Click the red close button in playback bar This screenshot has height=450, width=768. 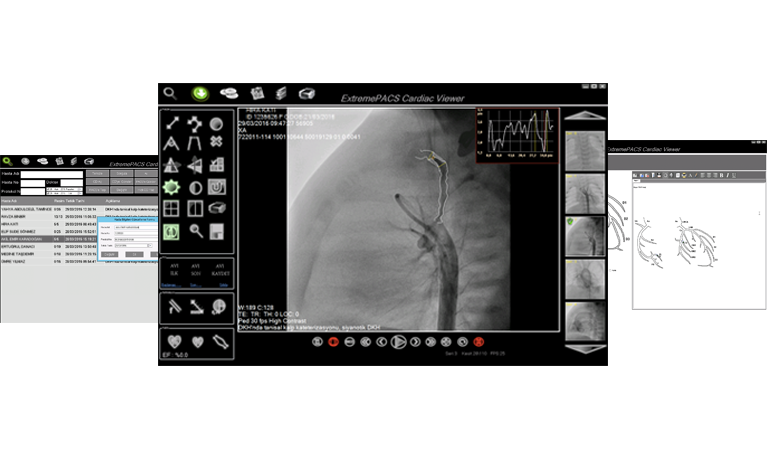pos(477,341)
